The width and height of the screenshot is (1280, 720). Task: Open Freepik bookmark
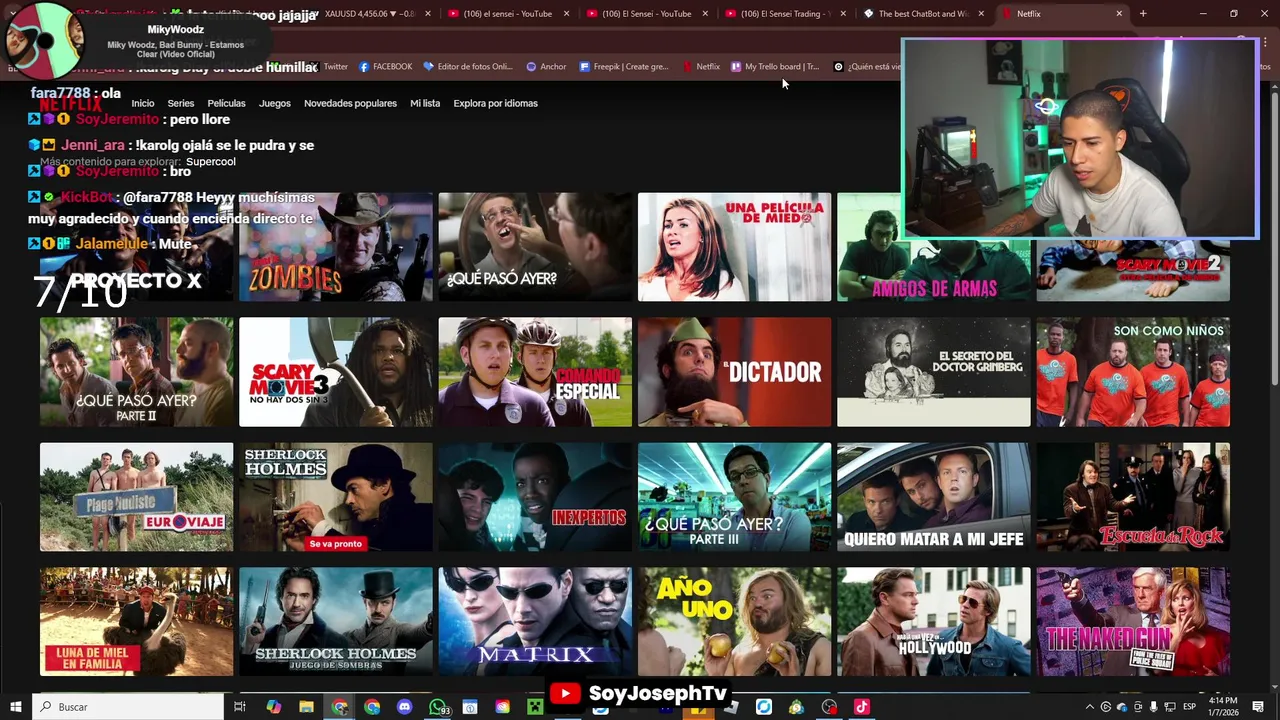624,67
